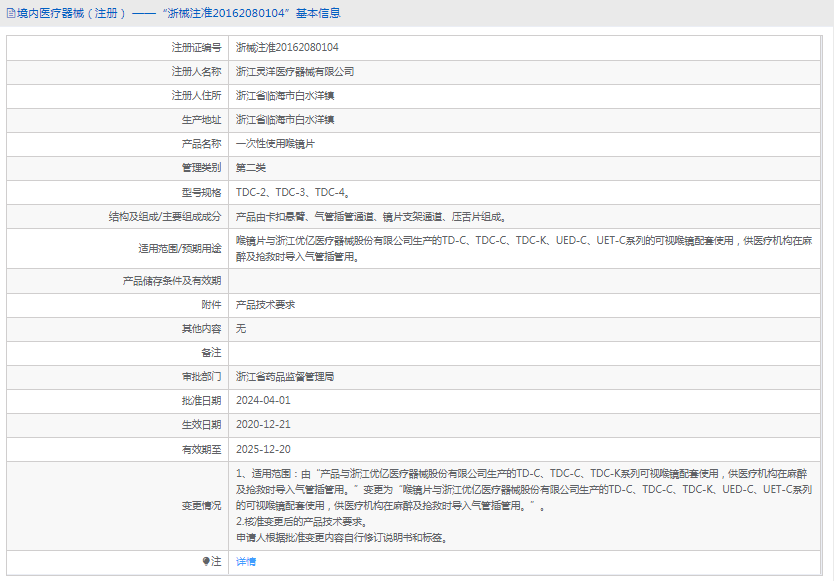834x581 pixels.
Task: Select product name 一次性使用喉镜片
Action: coord(276,144)
